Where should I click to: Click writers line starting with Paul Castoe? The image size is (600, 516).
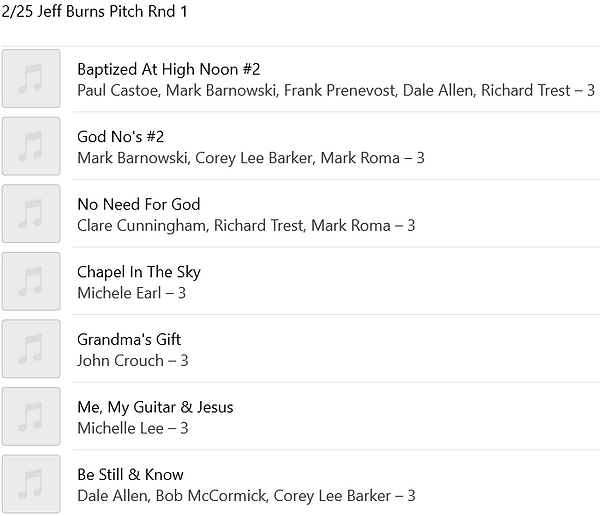click(x=335, y=90)
